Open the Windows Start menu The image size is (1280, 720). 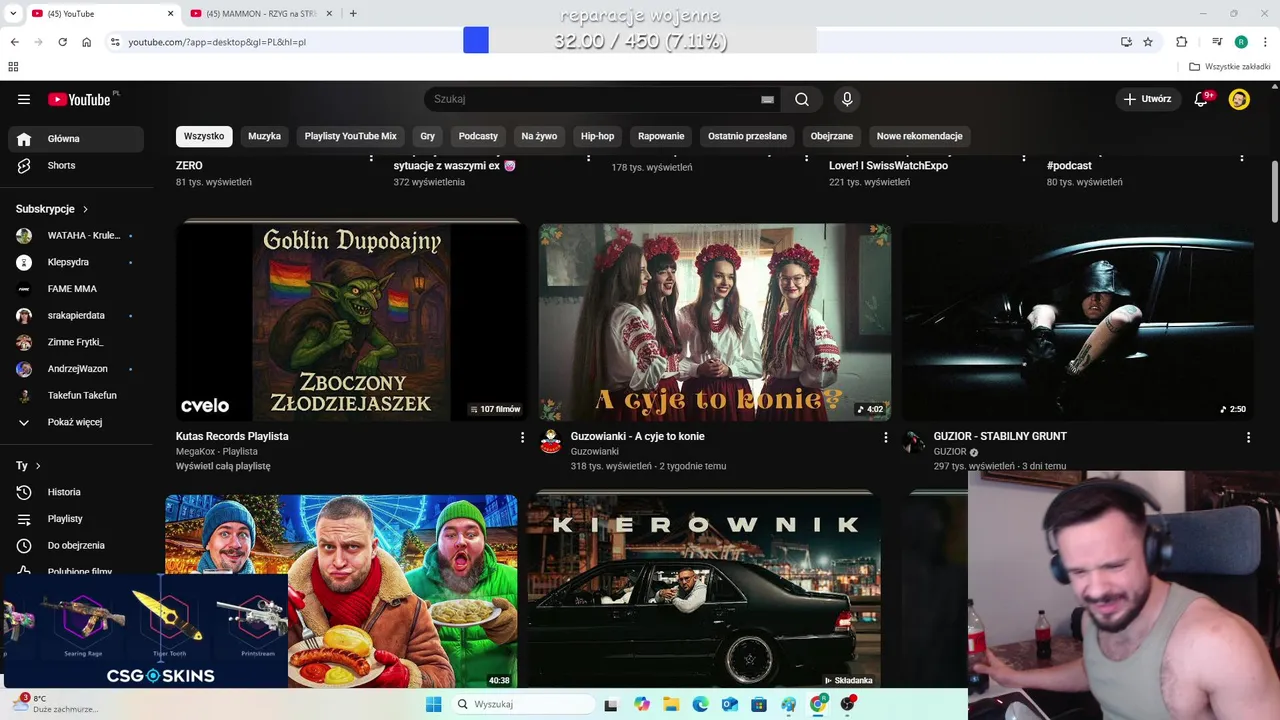click(x=433, y=704)
